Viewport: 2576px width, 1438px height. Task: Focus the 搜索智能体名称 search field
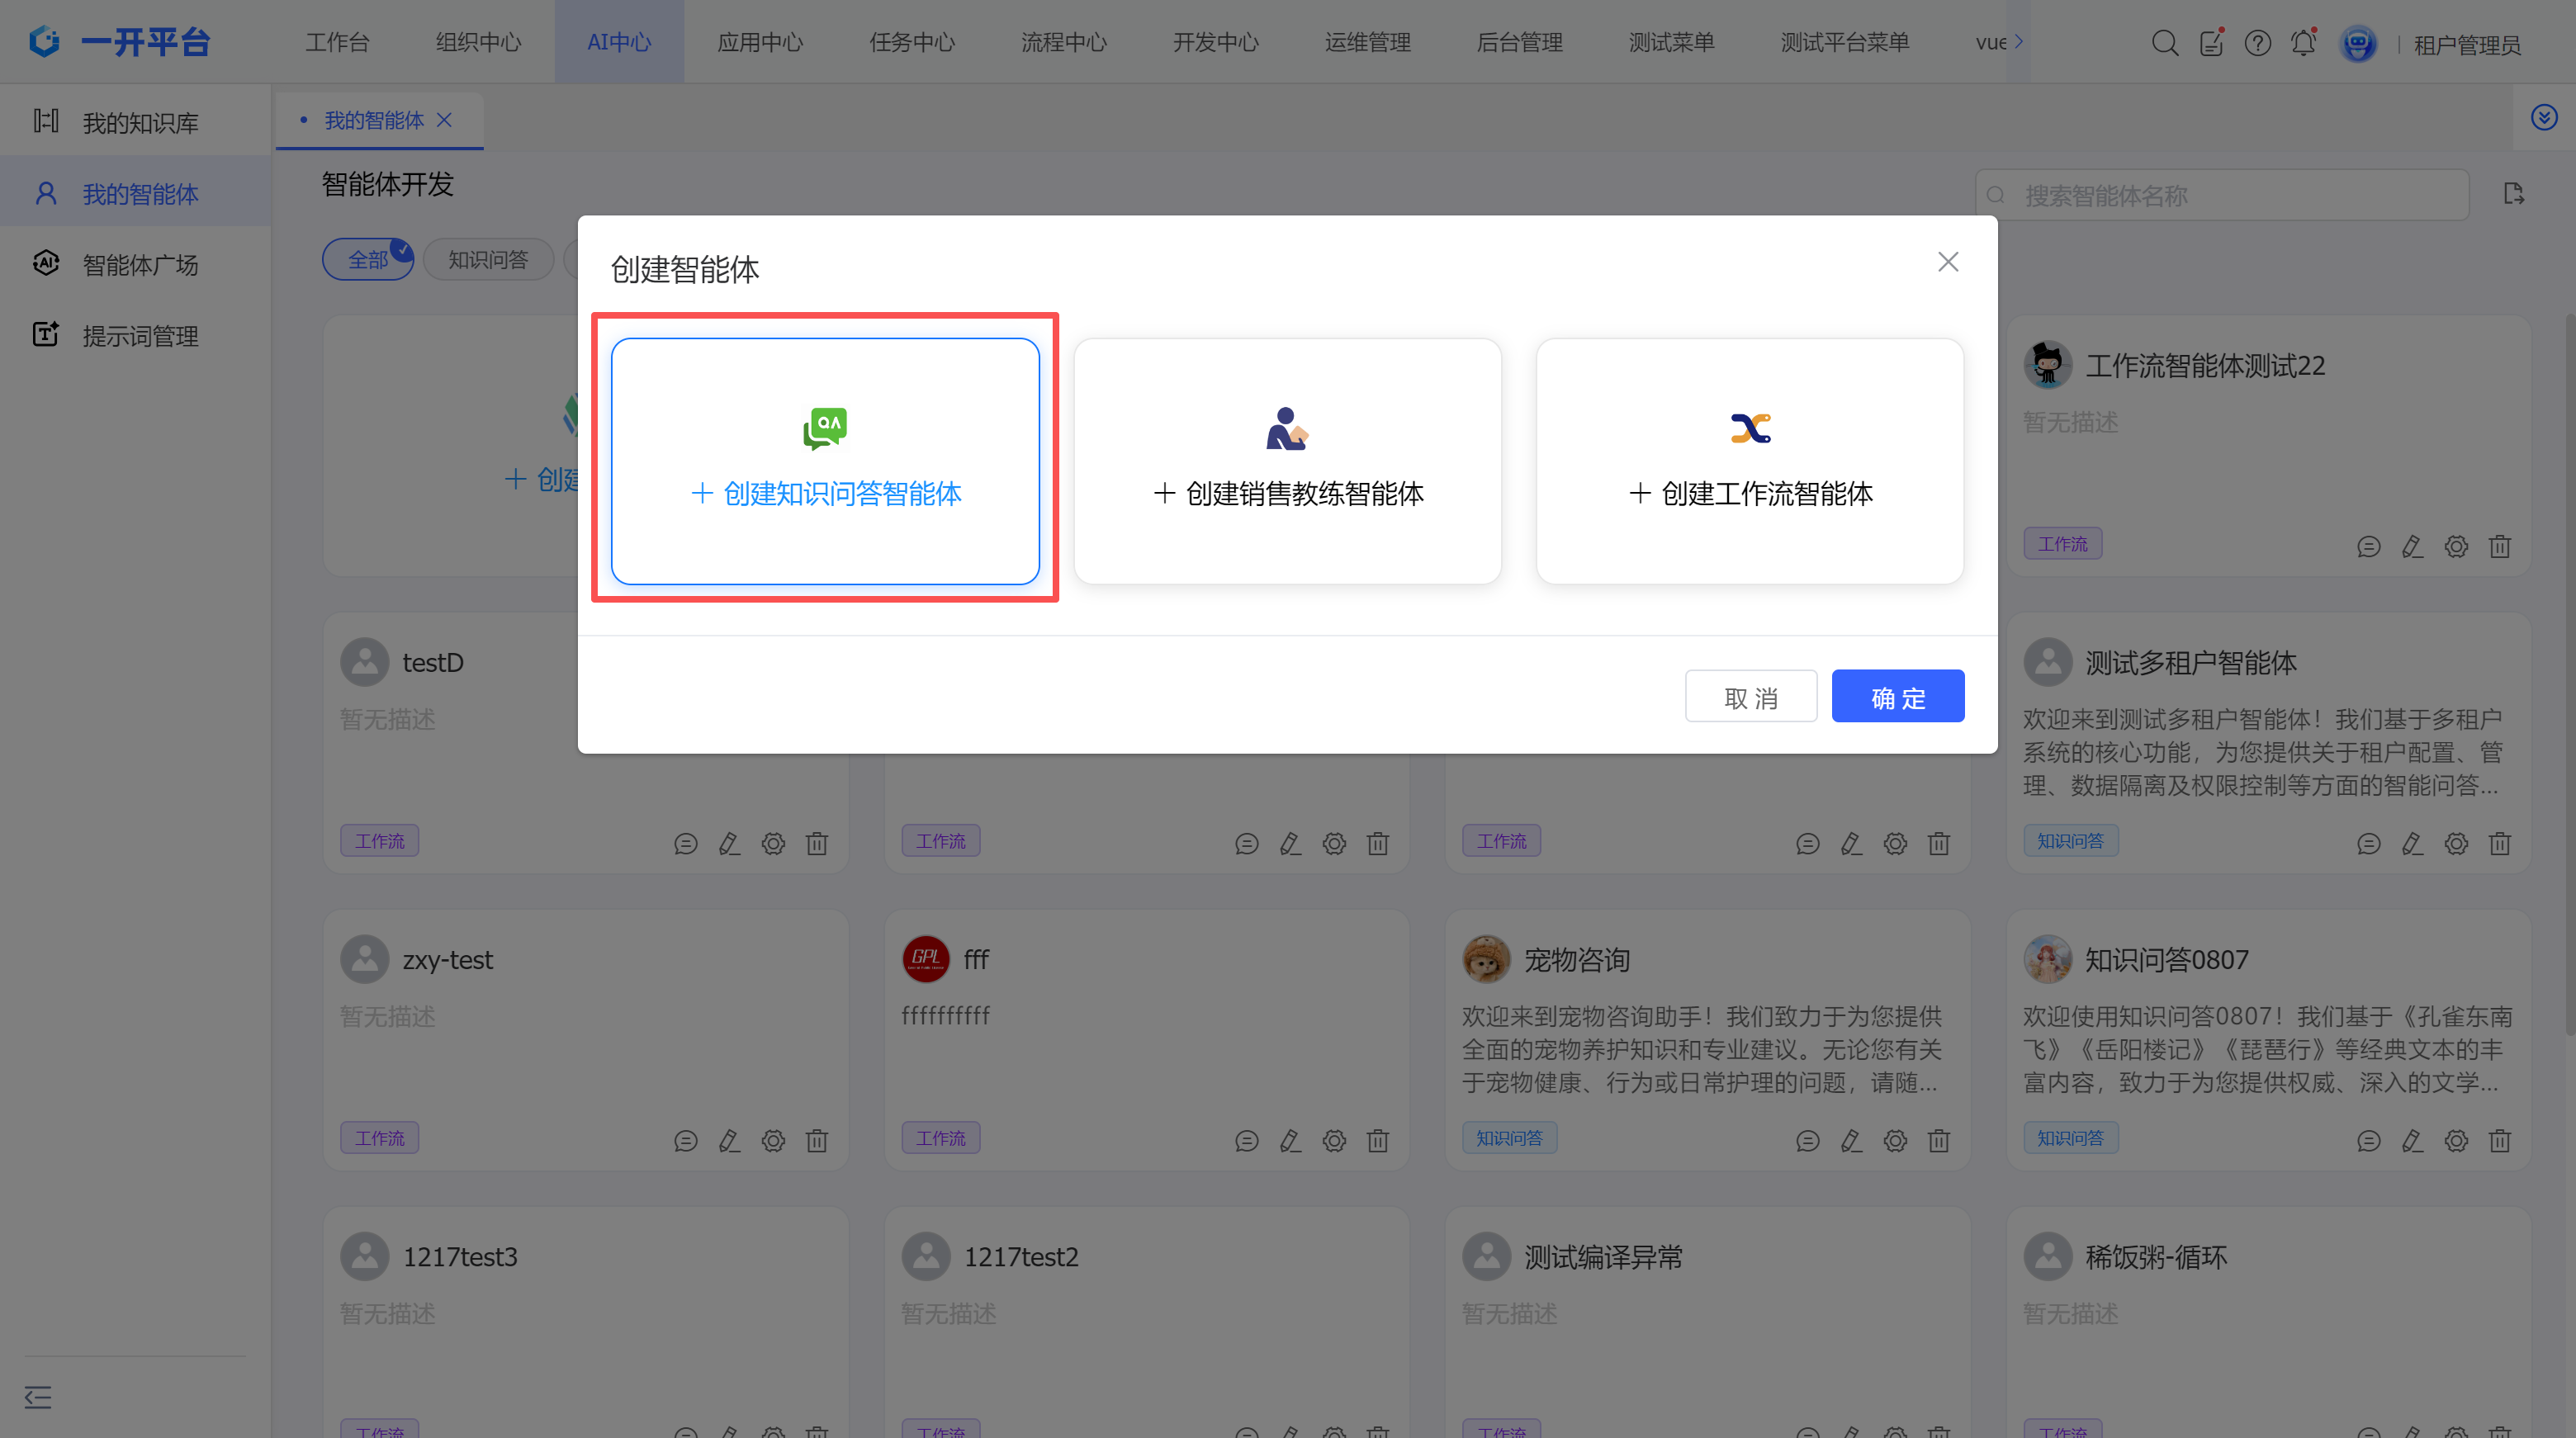2230,195
